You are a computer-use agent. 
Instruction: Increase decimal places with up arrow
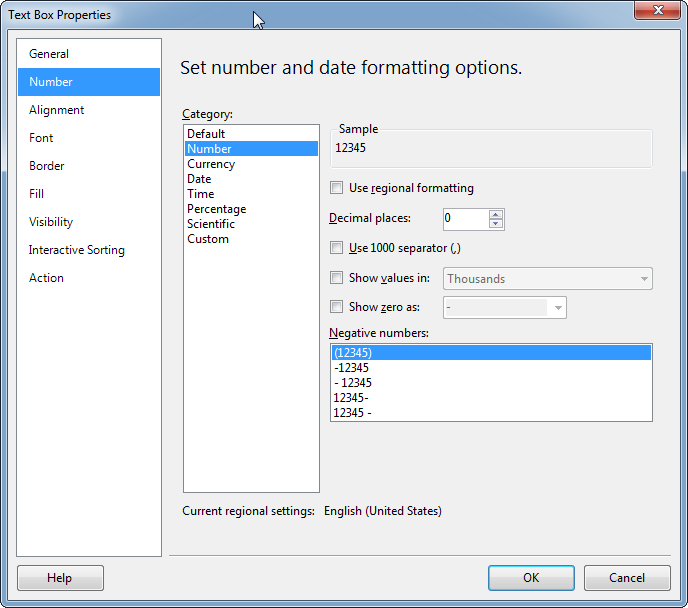point(495,215)
